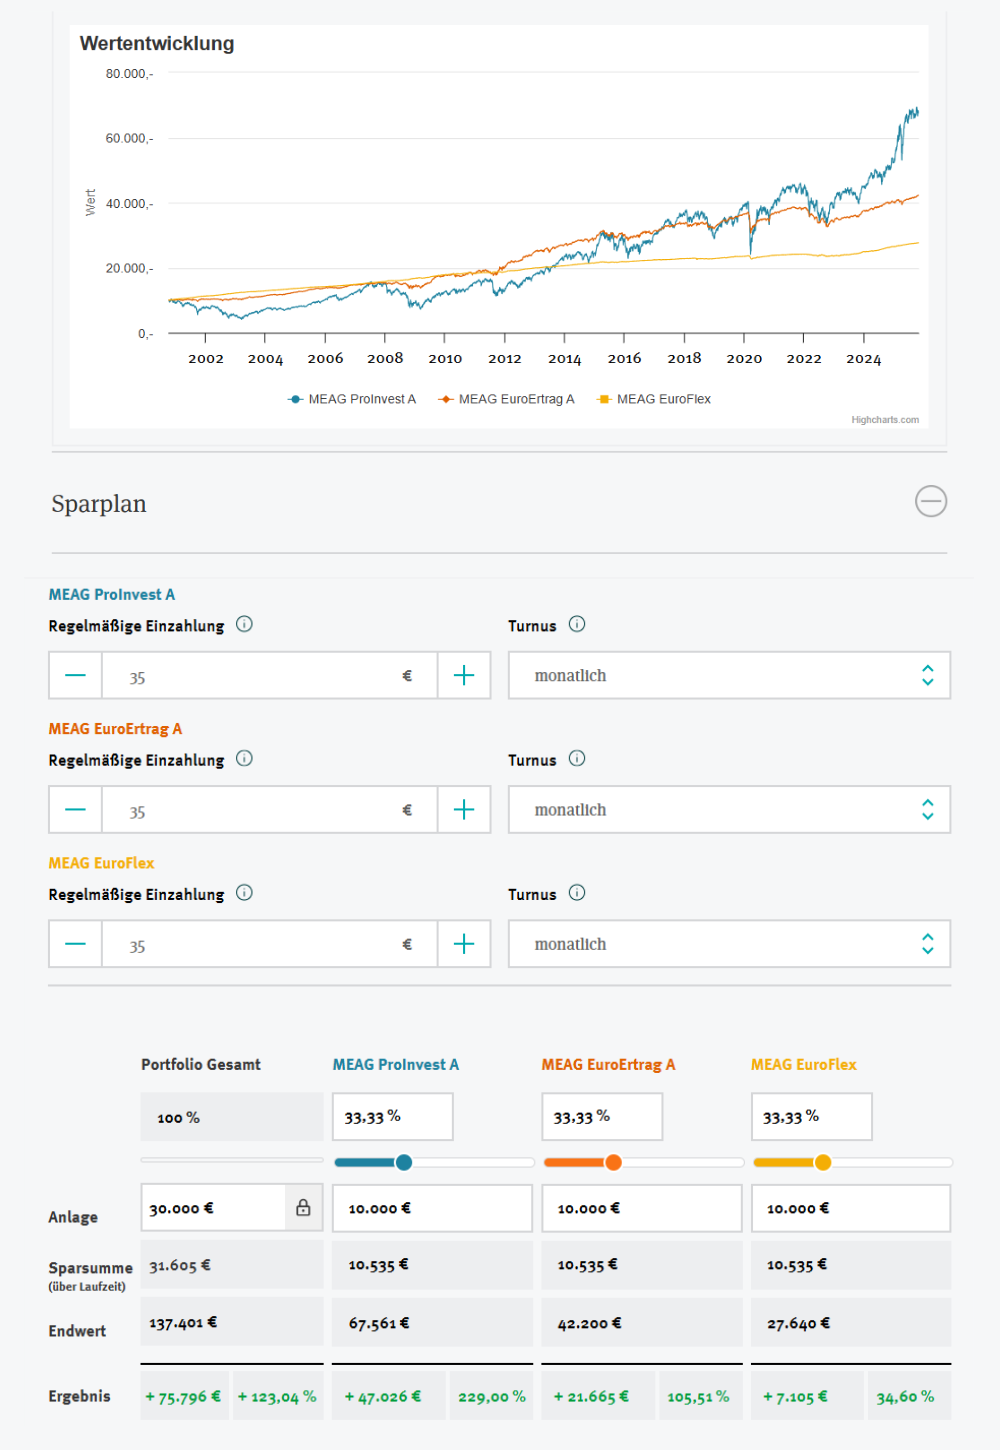The image size is (1000, 1450).
Task: Decrease MEAG ProInvest A deposit with minus
Action: [76, 676]
